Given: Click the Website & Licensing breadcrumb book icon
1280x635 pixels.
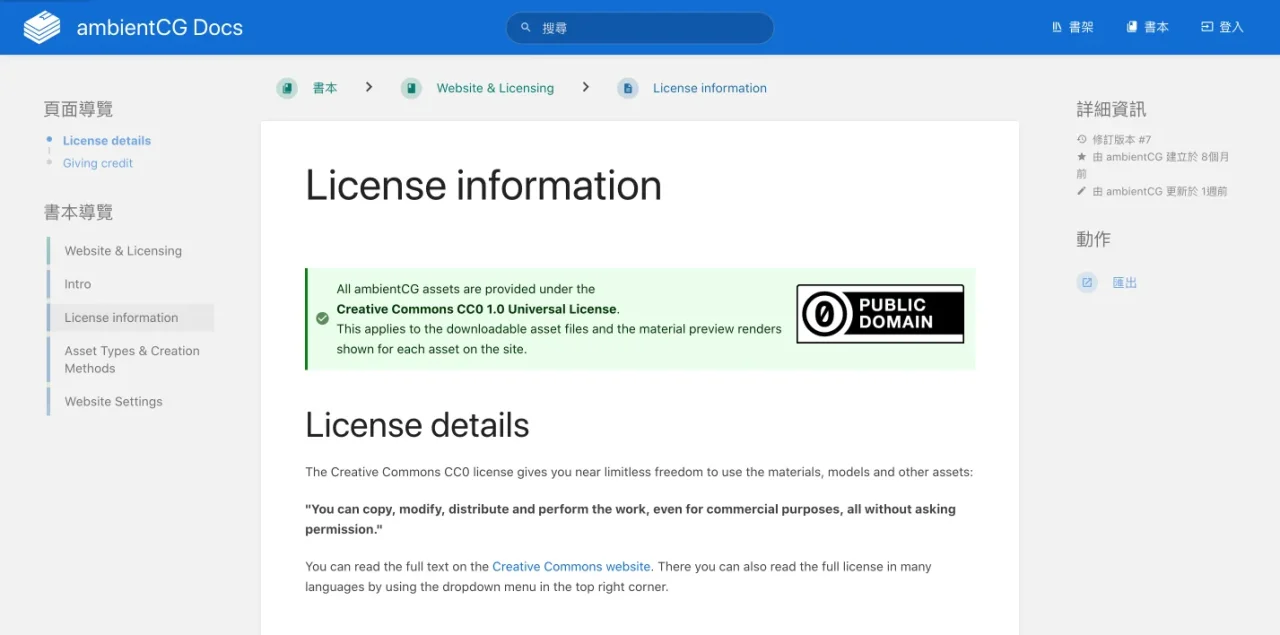Looking at the screenshot, I should tap(411, 88).
